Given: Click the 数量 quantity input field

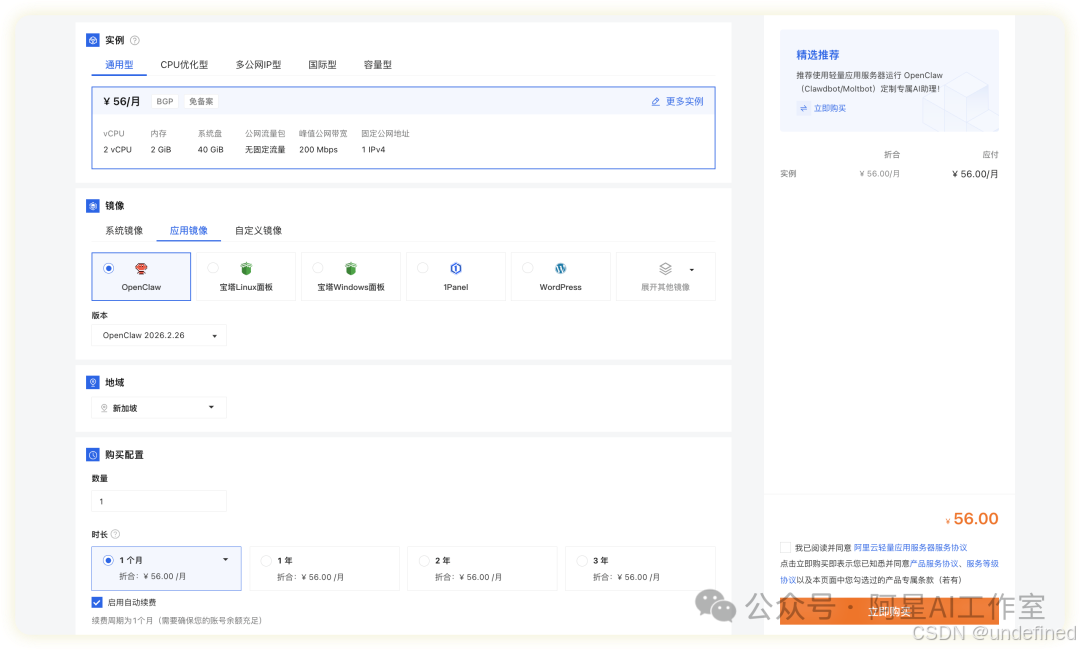Looking at the screenshot, I should 158,499.
